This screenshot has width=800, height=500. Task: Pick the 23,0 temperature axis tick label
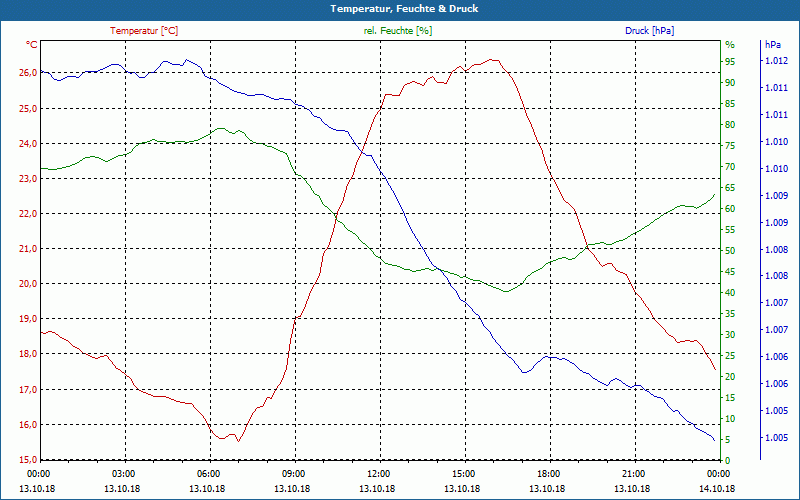28,179
